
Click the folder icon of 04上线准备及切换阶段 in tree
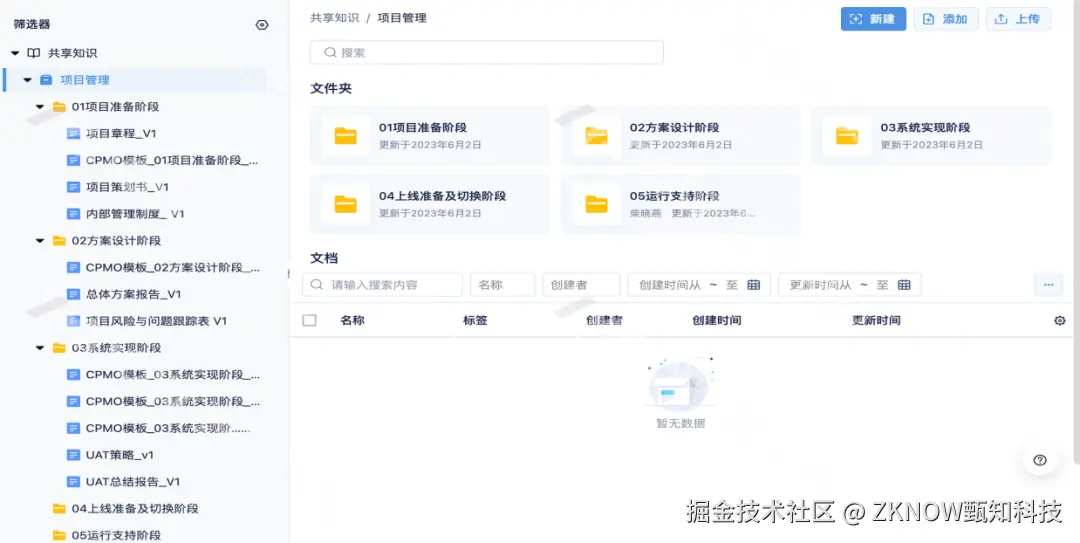59,509
